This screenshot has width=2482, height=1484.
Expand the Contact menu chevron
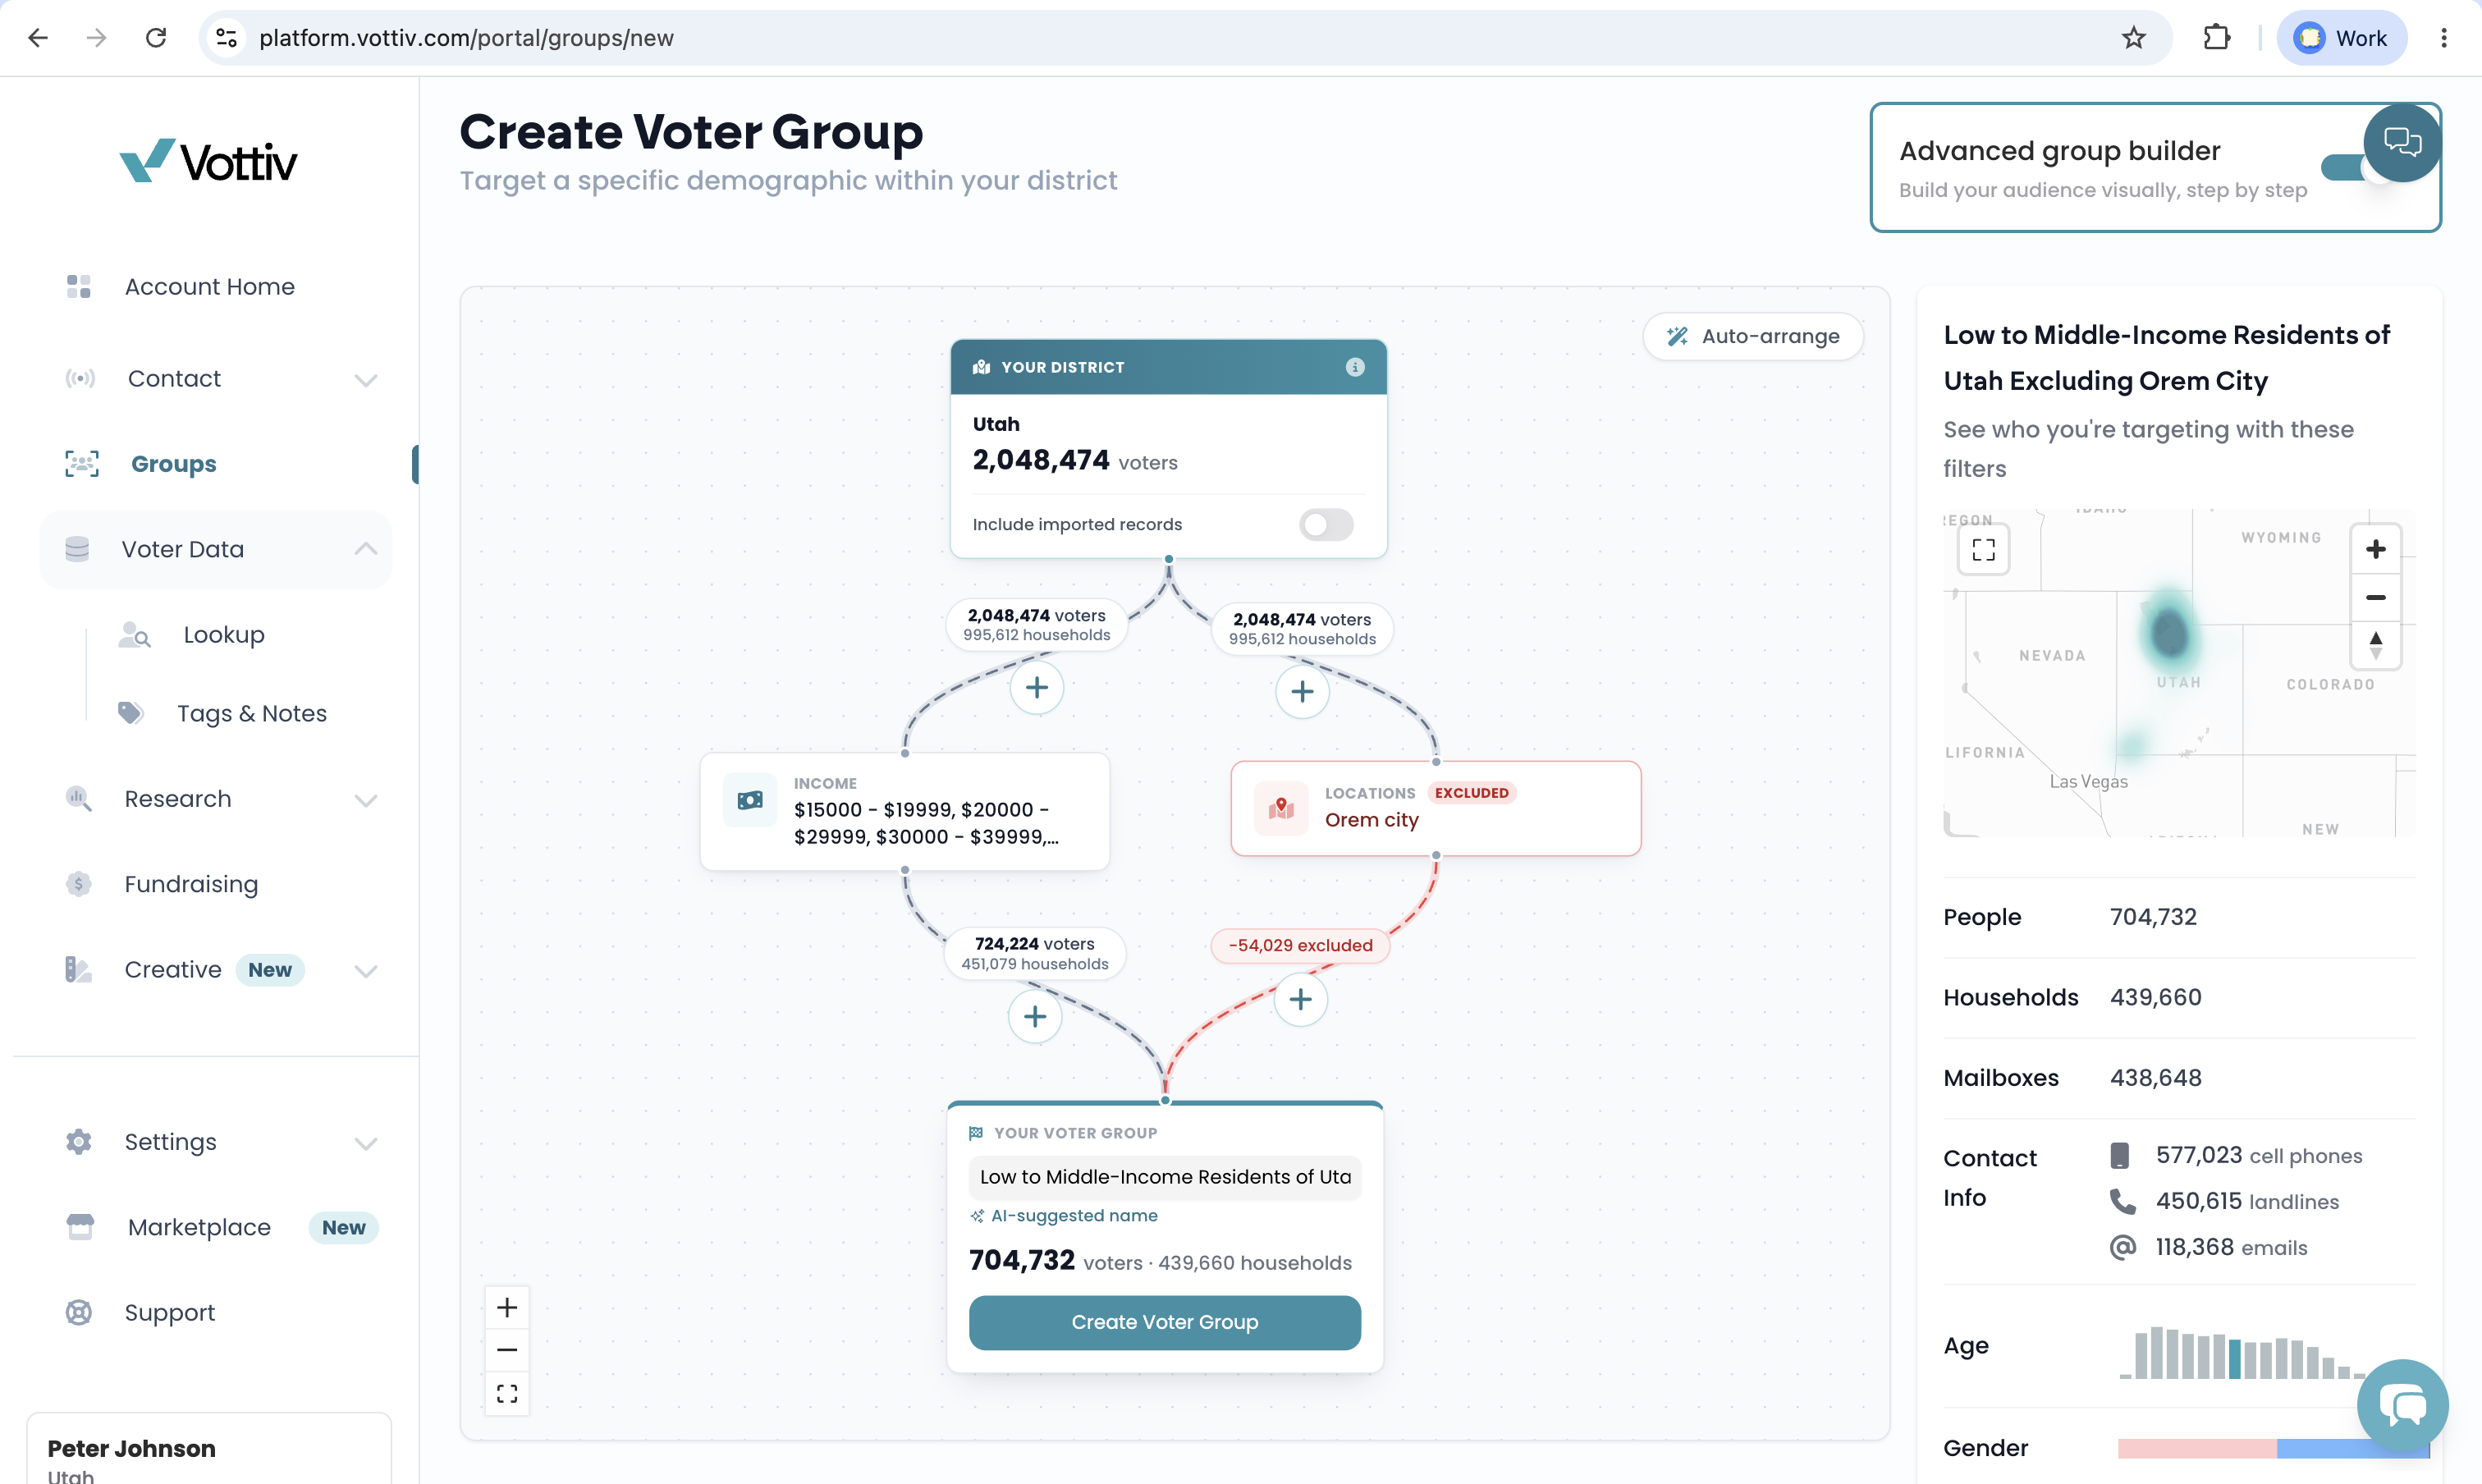[x=366, y=379]
